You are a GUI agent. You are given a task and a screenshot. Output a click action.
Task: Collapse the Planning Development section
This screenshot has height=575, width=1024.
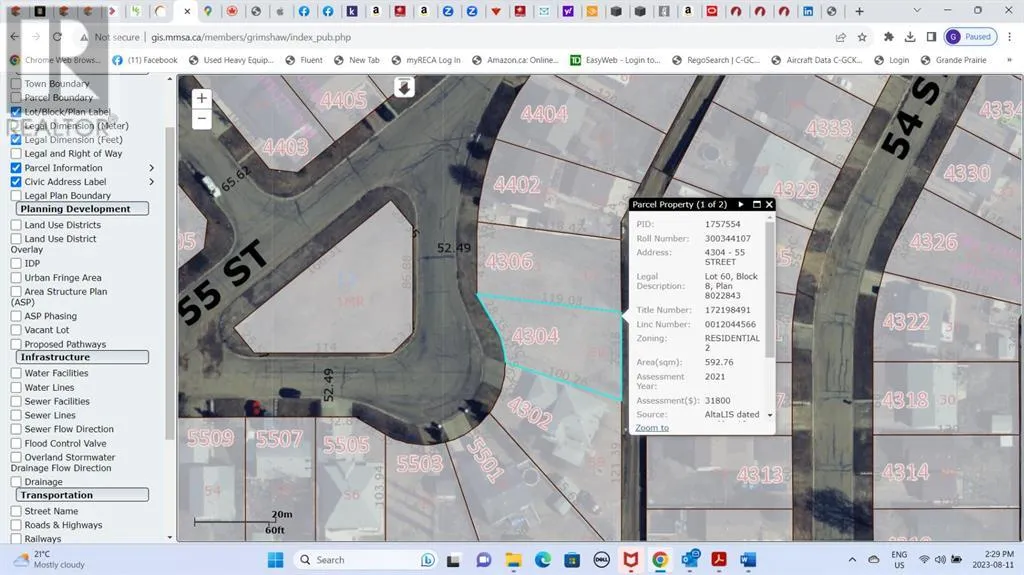click(x=82, y=209)
